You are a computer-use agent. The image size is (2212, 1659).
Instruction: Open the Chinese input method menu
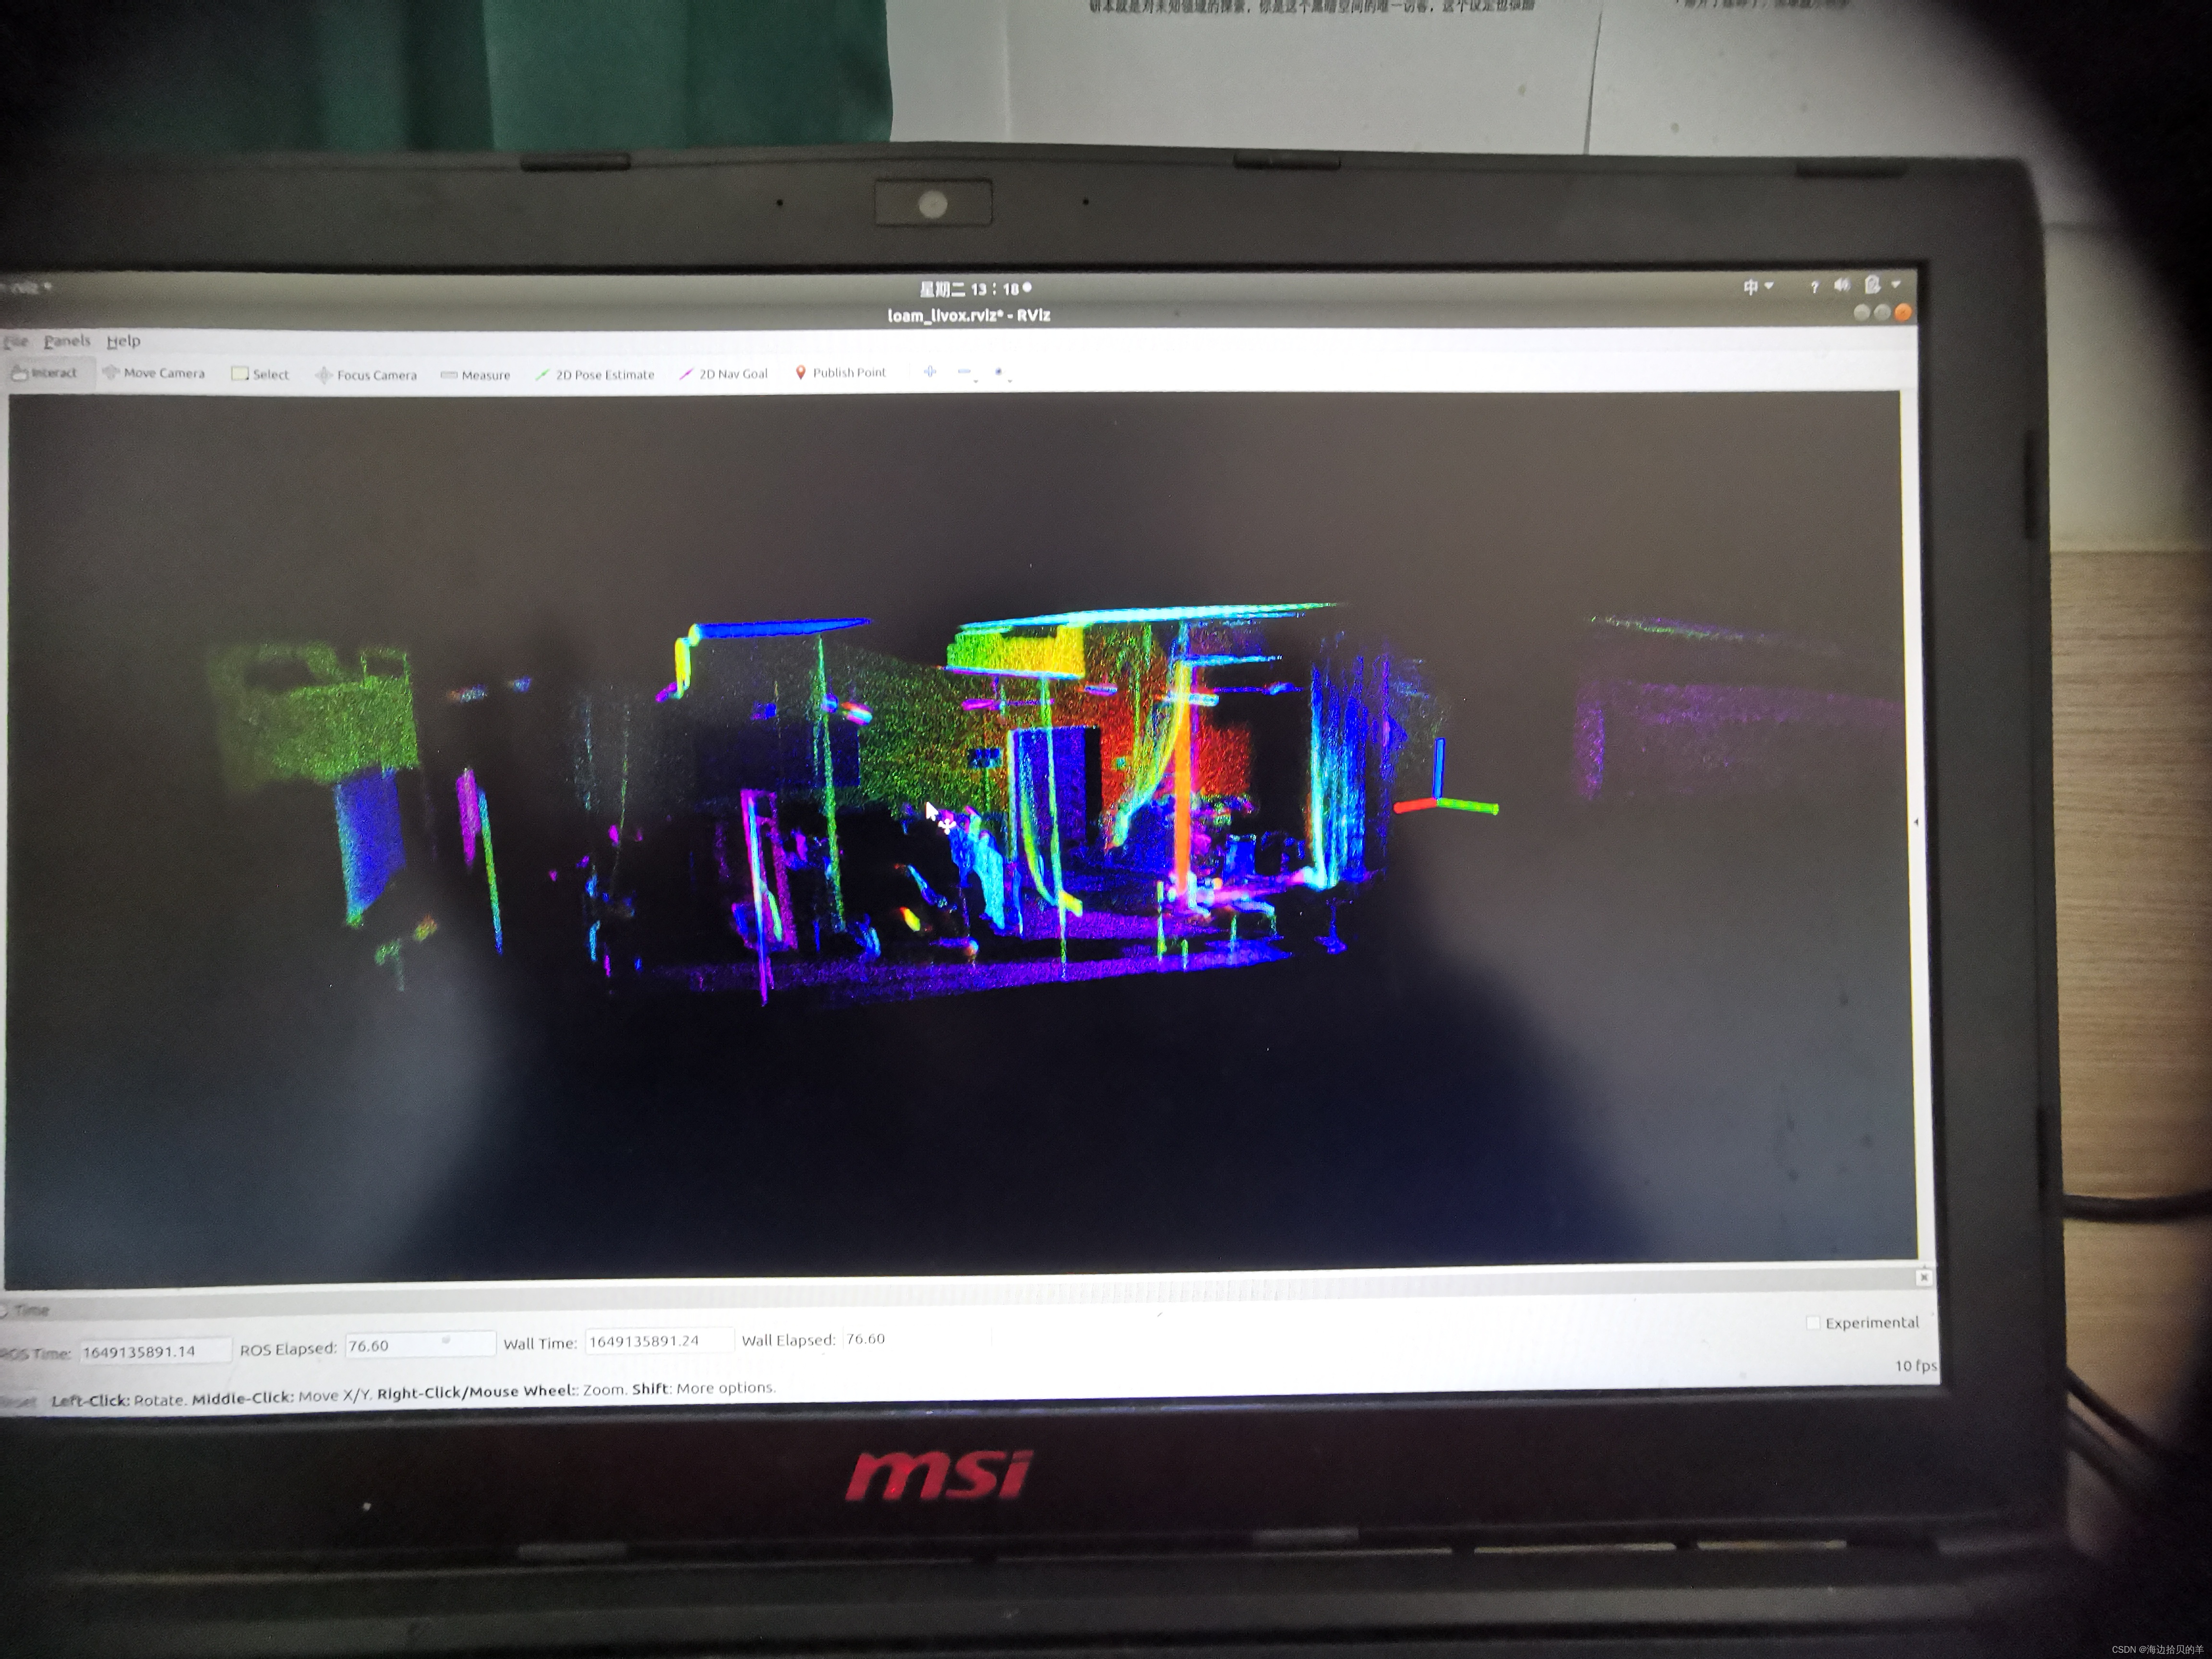point(1757,287)
